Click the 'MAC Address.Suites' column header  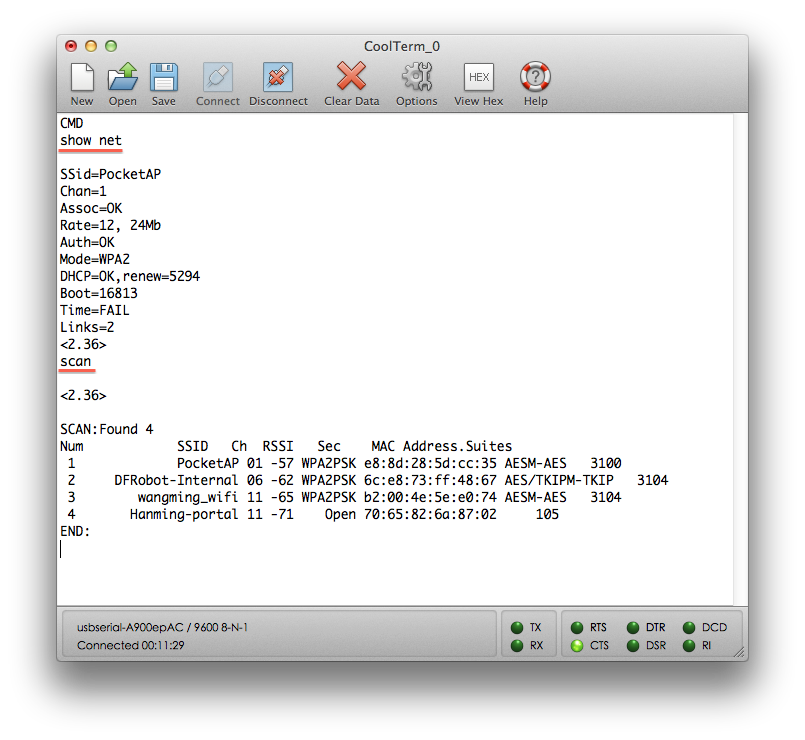(x=442, y=446)
